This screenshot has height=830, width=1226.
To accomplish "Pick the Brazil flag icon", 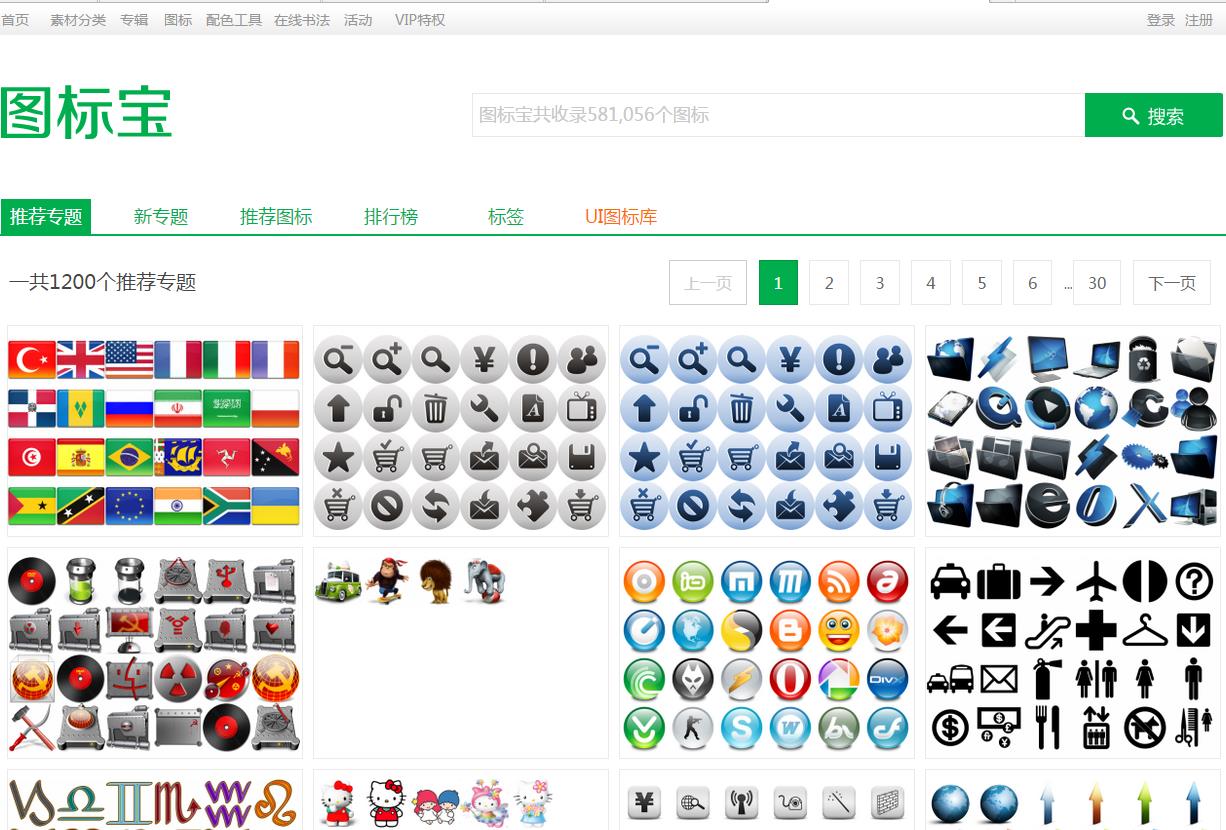I will [x=130, y=457].
